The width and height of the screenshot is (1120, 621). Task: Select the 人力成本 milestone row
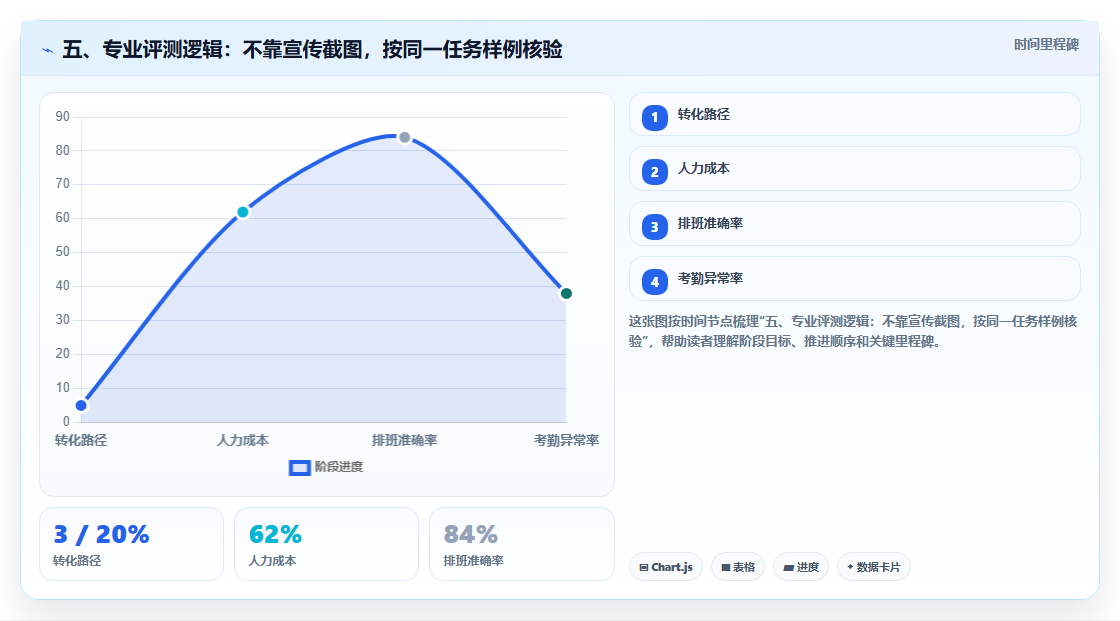tap(854, 169)
